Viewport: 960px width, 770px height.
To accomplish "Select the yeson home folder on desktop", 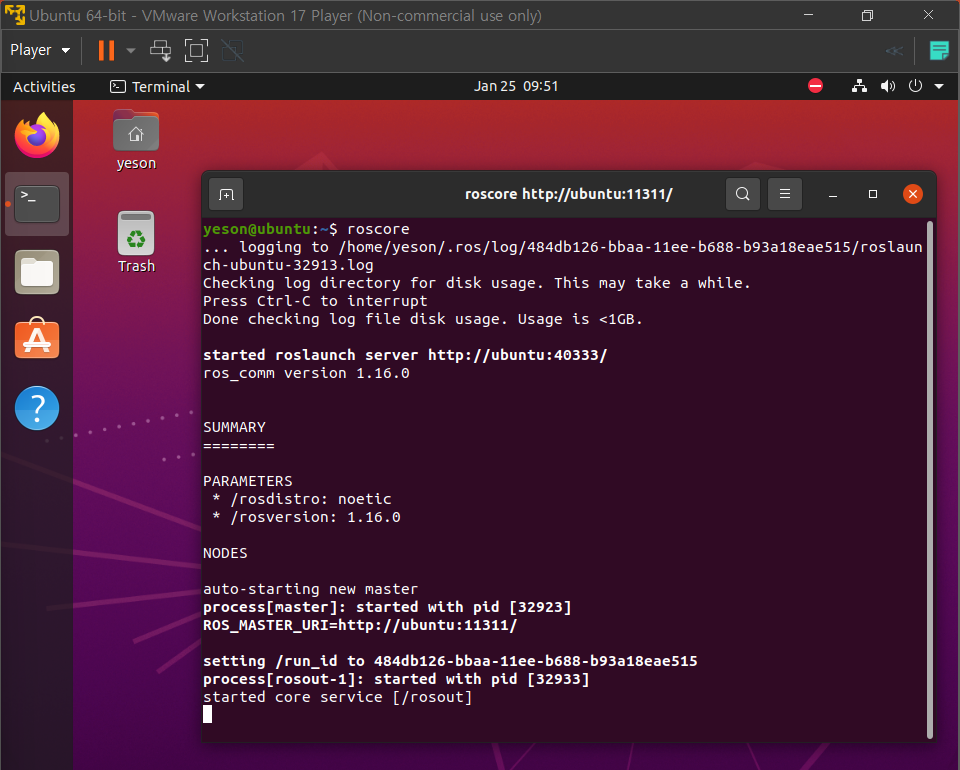I will 136,140.
